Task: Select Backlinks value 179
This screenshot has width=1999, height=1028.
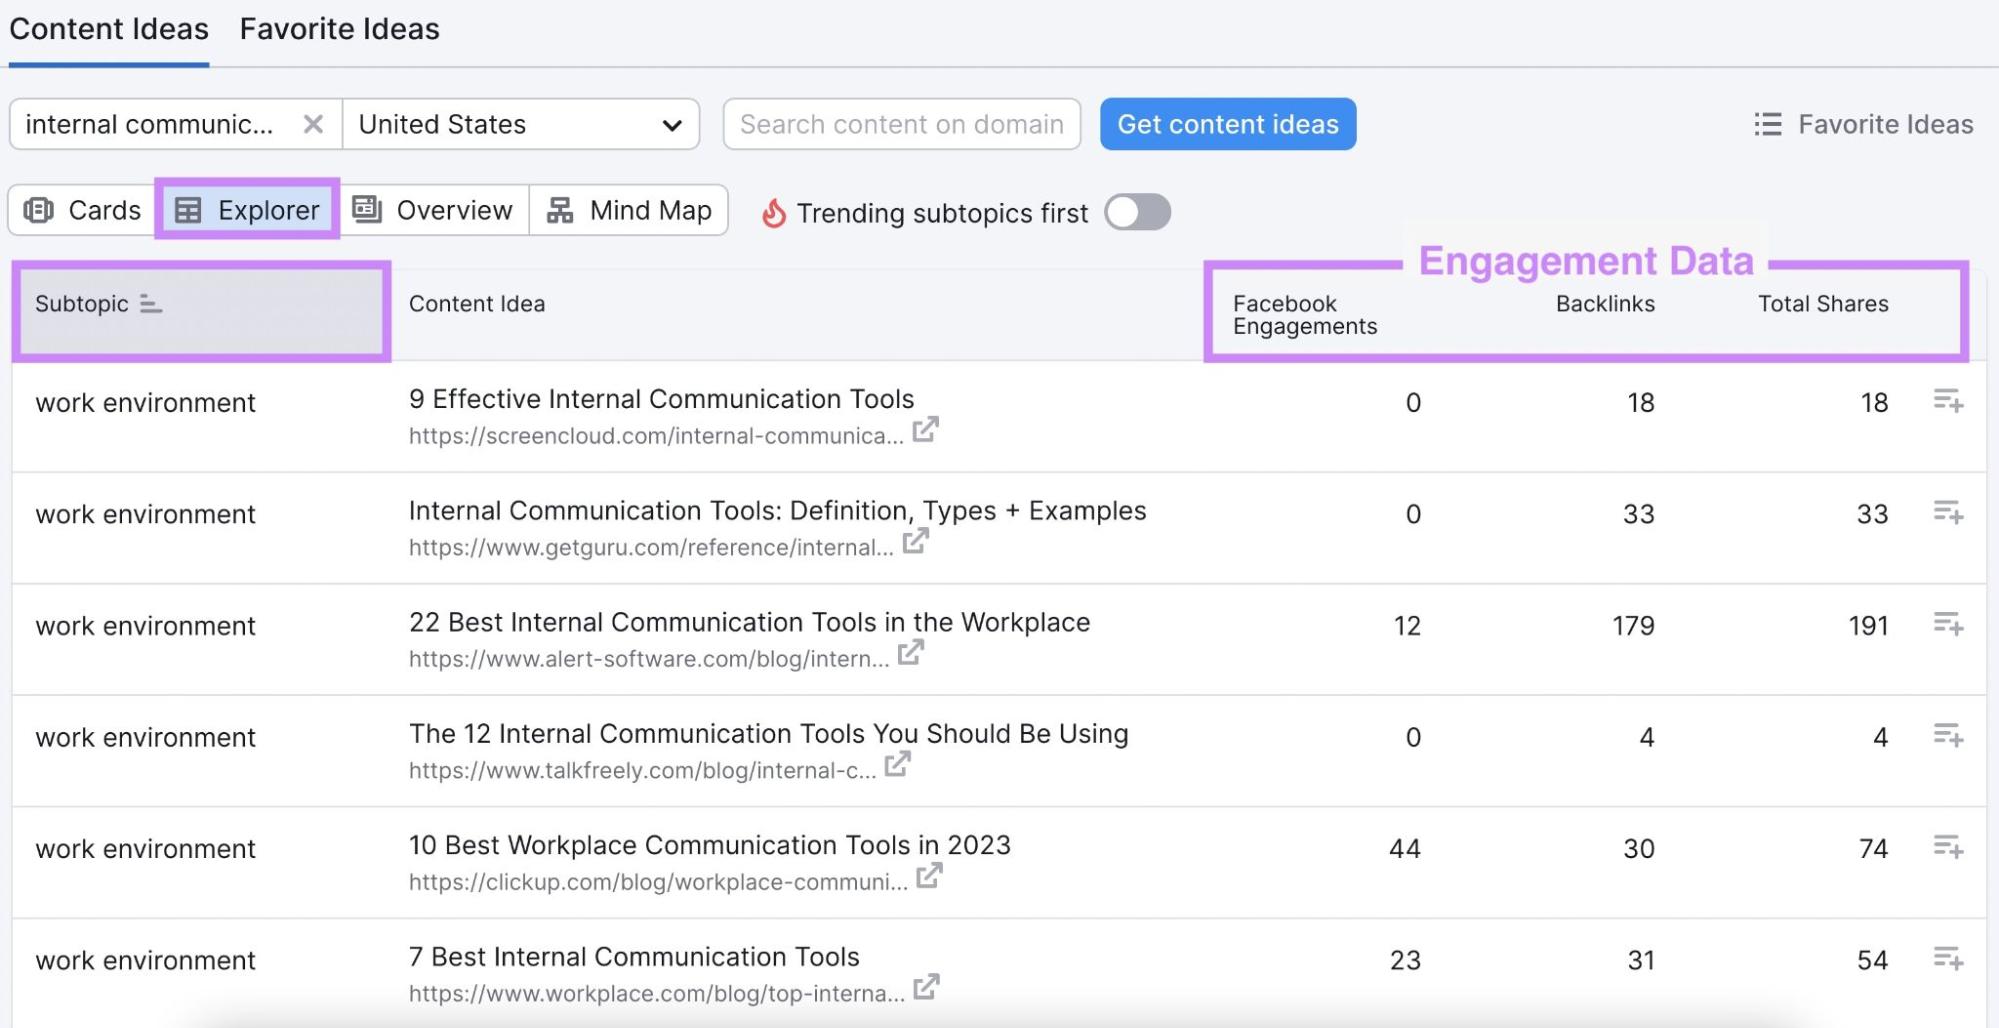Action: [x=1633, y=626]
